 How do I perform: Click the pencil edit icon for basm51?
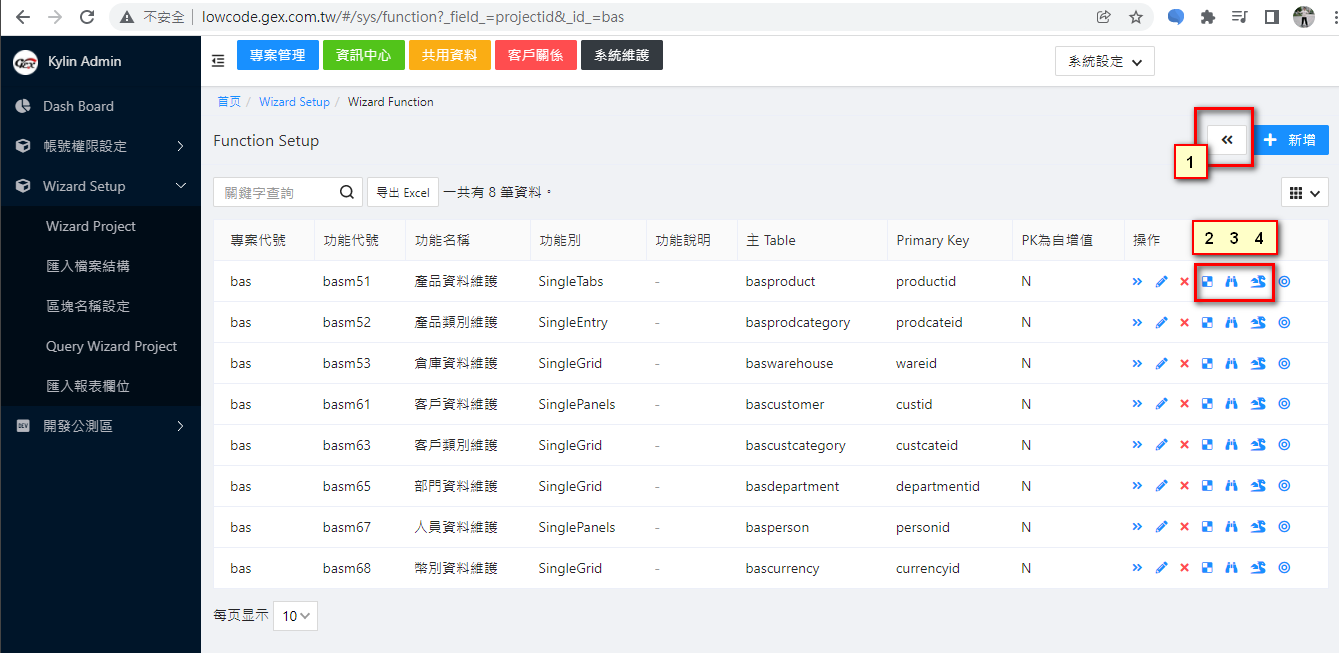[x=1161, y=282]
